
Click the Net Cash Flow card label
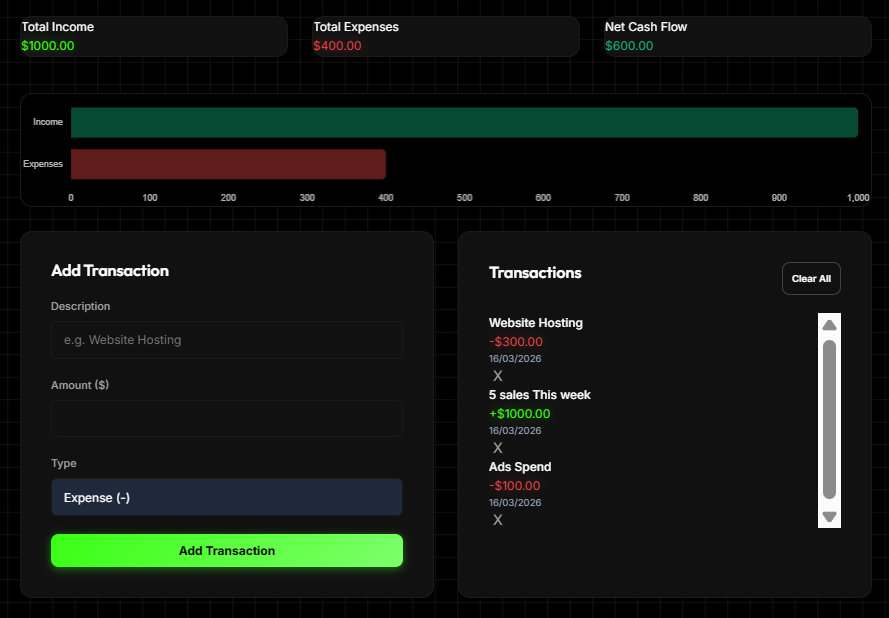(646, 27)
